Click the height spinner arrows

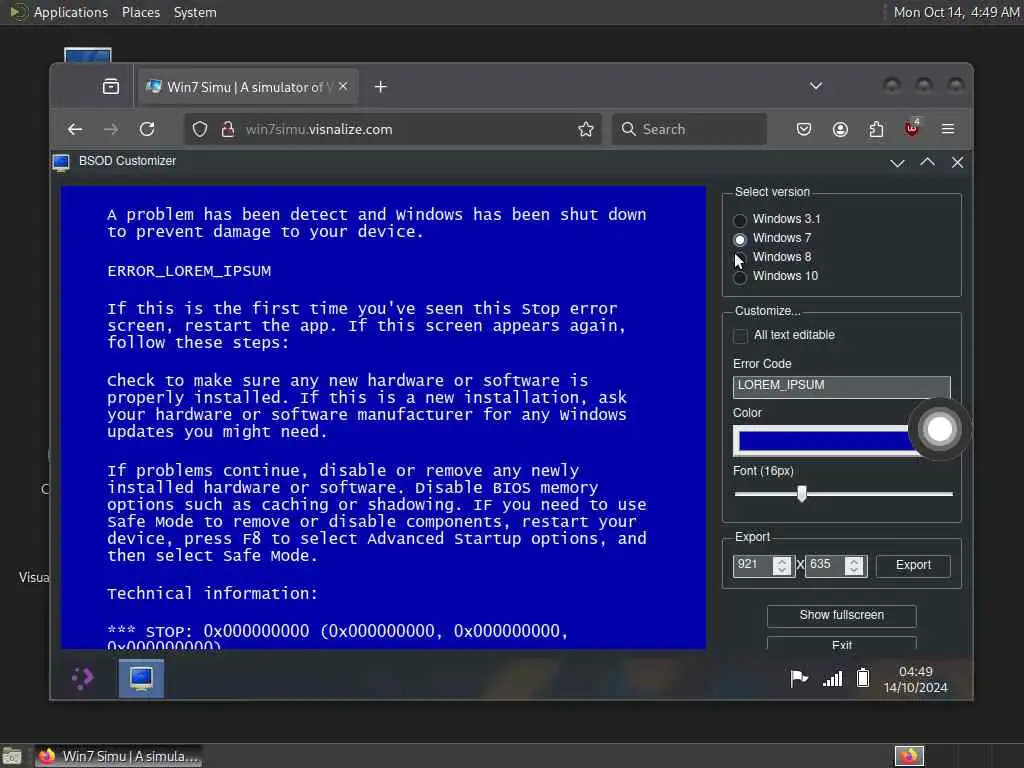(x=854, y=566)
